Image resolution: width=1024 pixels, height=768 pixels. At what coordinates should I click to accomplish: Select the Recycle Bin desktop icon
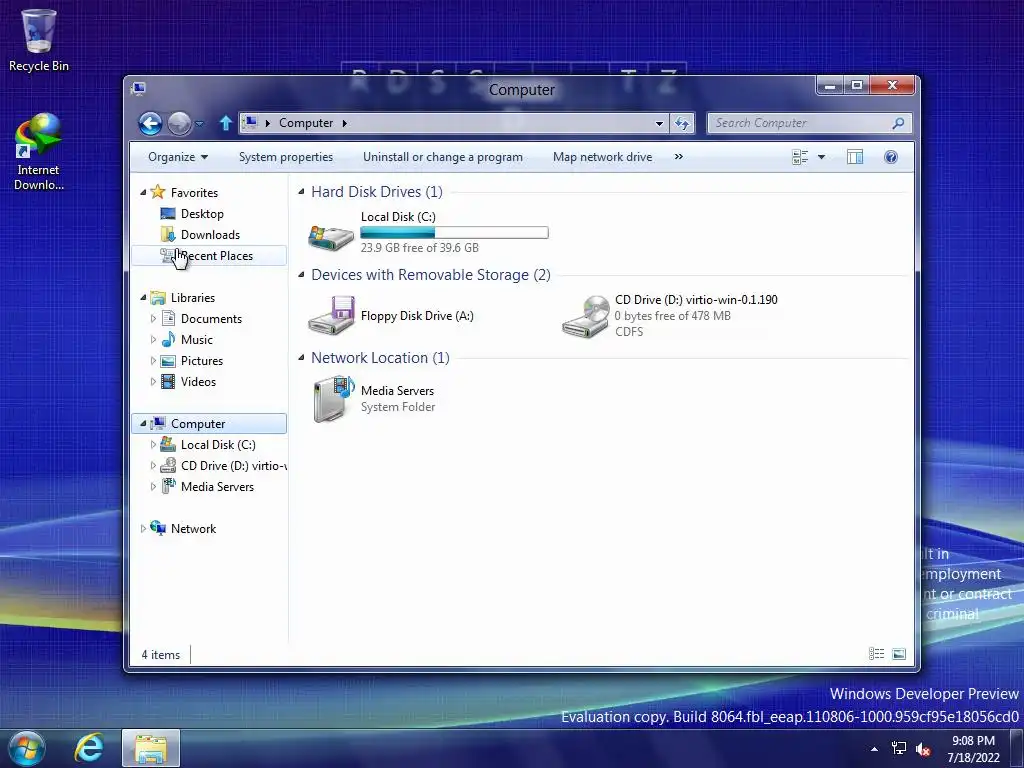click(x=39, y=40)
